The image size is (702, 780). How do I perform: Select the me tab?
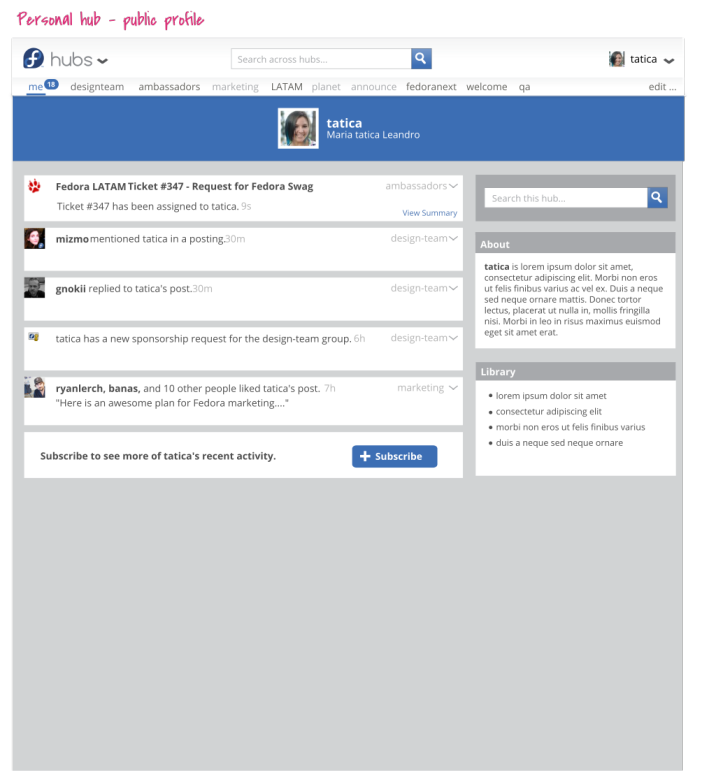point(35,87)
